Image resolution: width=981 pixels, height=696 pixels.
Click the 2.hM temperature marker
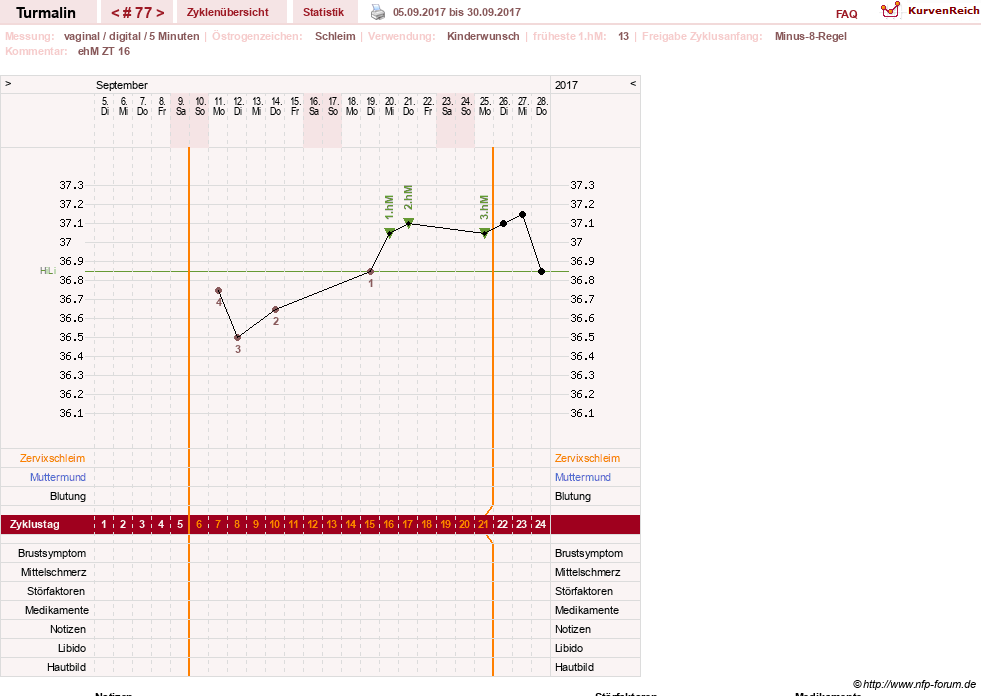pyautogui.click(x=409, y=223)
